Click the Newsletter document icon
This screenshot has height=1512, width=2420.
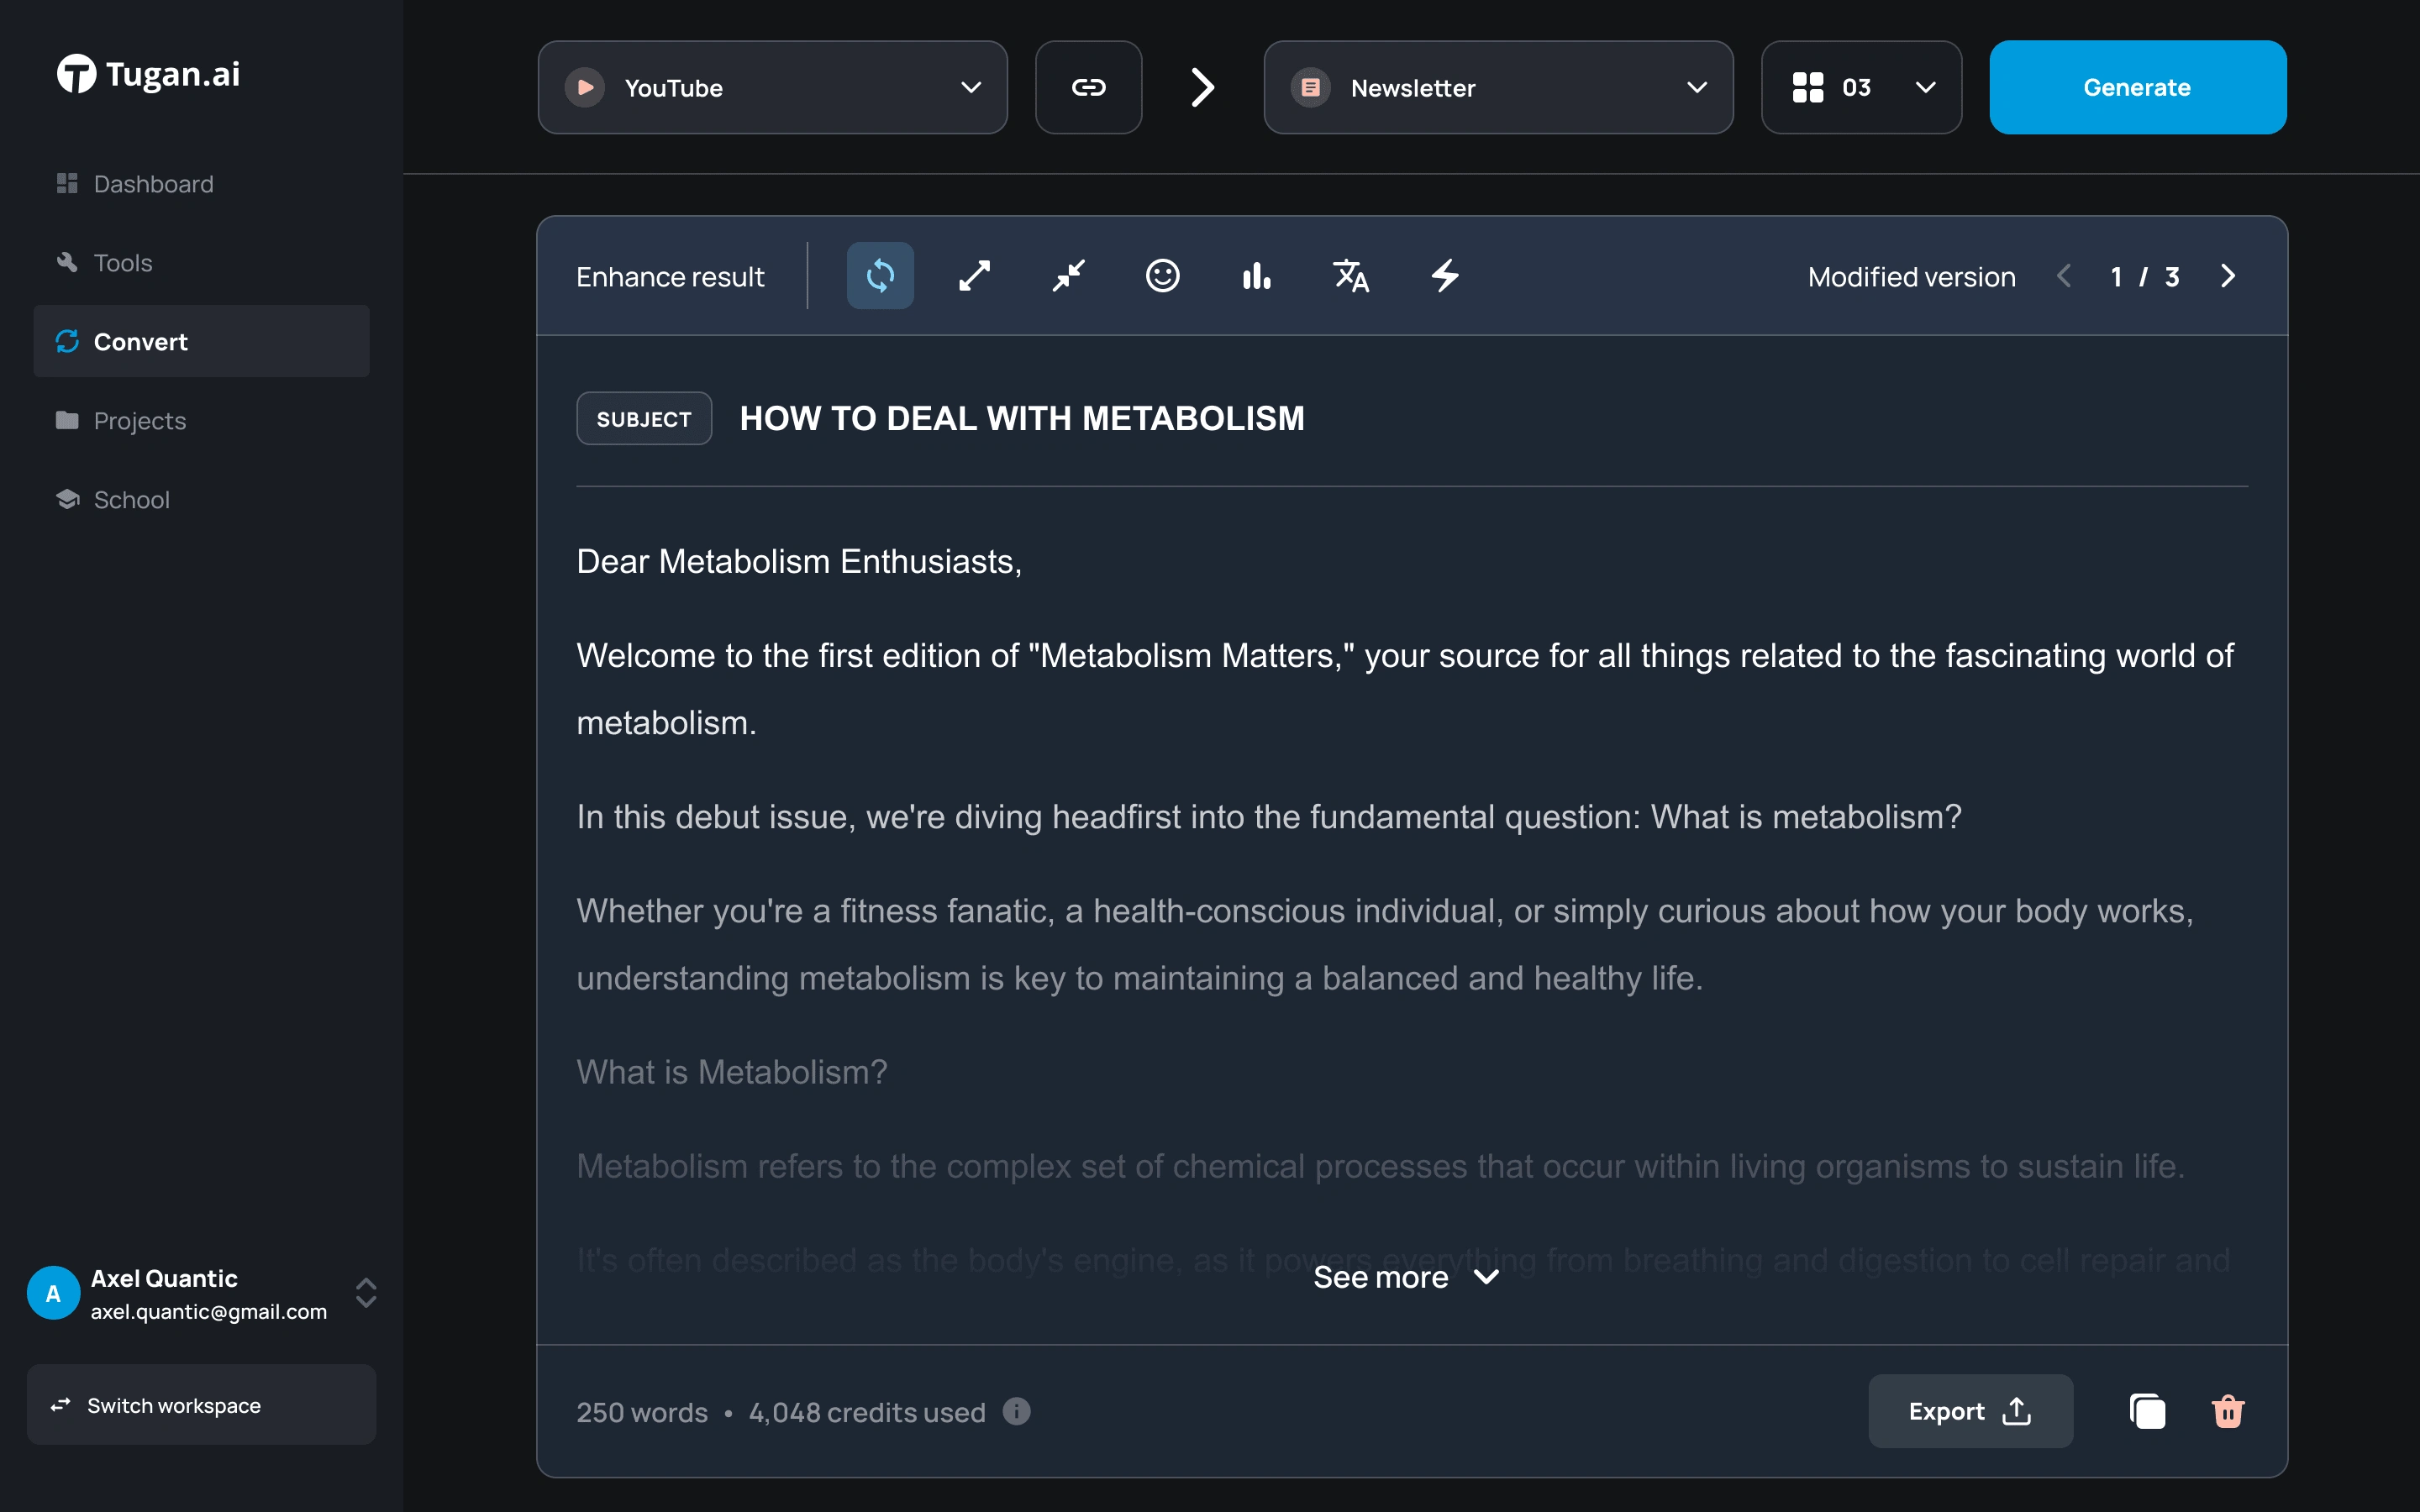click(x=1311, y=88)
